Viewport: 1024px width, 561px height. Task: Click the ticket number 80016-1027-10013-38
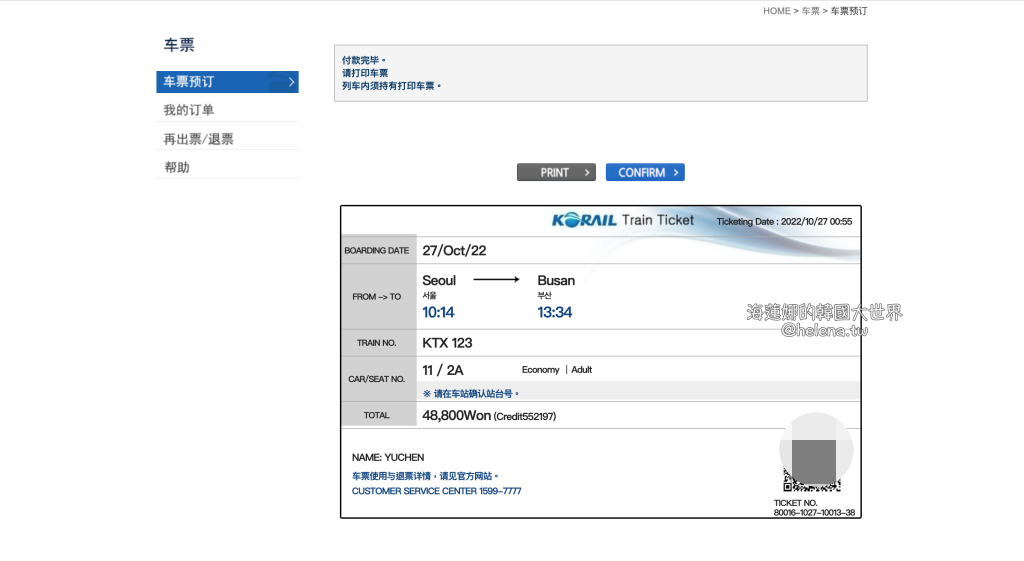coord(814,513)
